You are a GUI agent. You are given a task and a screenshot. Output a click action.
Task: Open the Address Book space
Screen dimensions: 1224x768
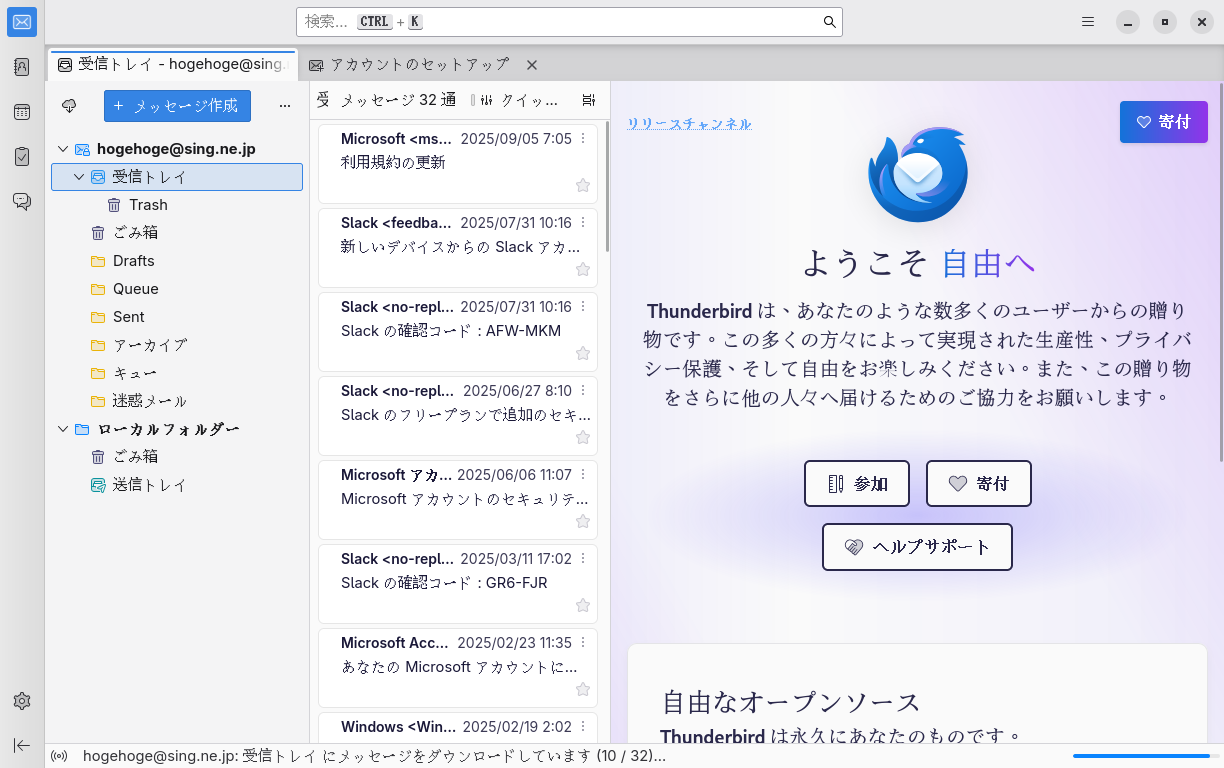coord(22,67)
